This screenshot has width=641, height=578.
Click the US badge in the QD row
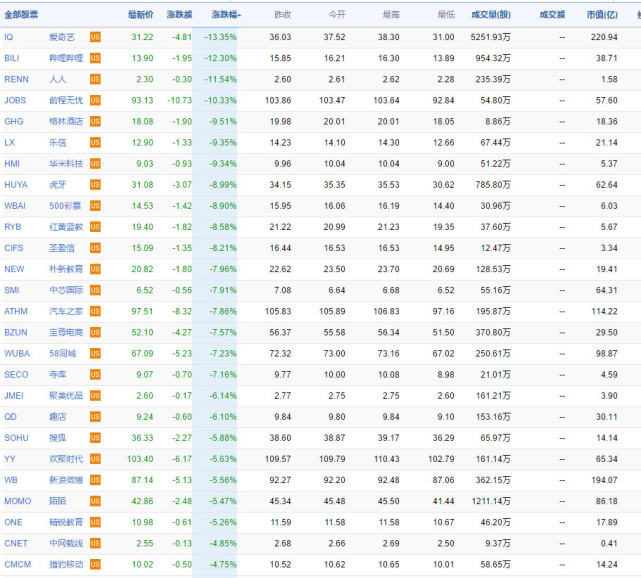[x=95, y=417]
